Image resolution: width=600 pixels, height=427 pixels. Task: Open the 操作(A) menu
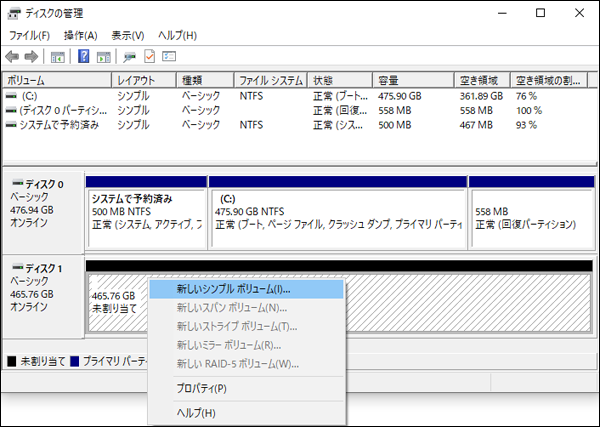tap(81, 36)
